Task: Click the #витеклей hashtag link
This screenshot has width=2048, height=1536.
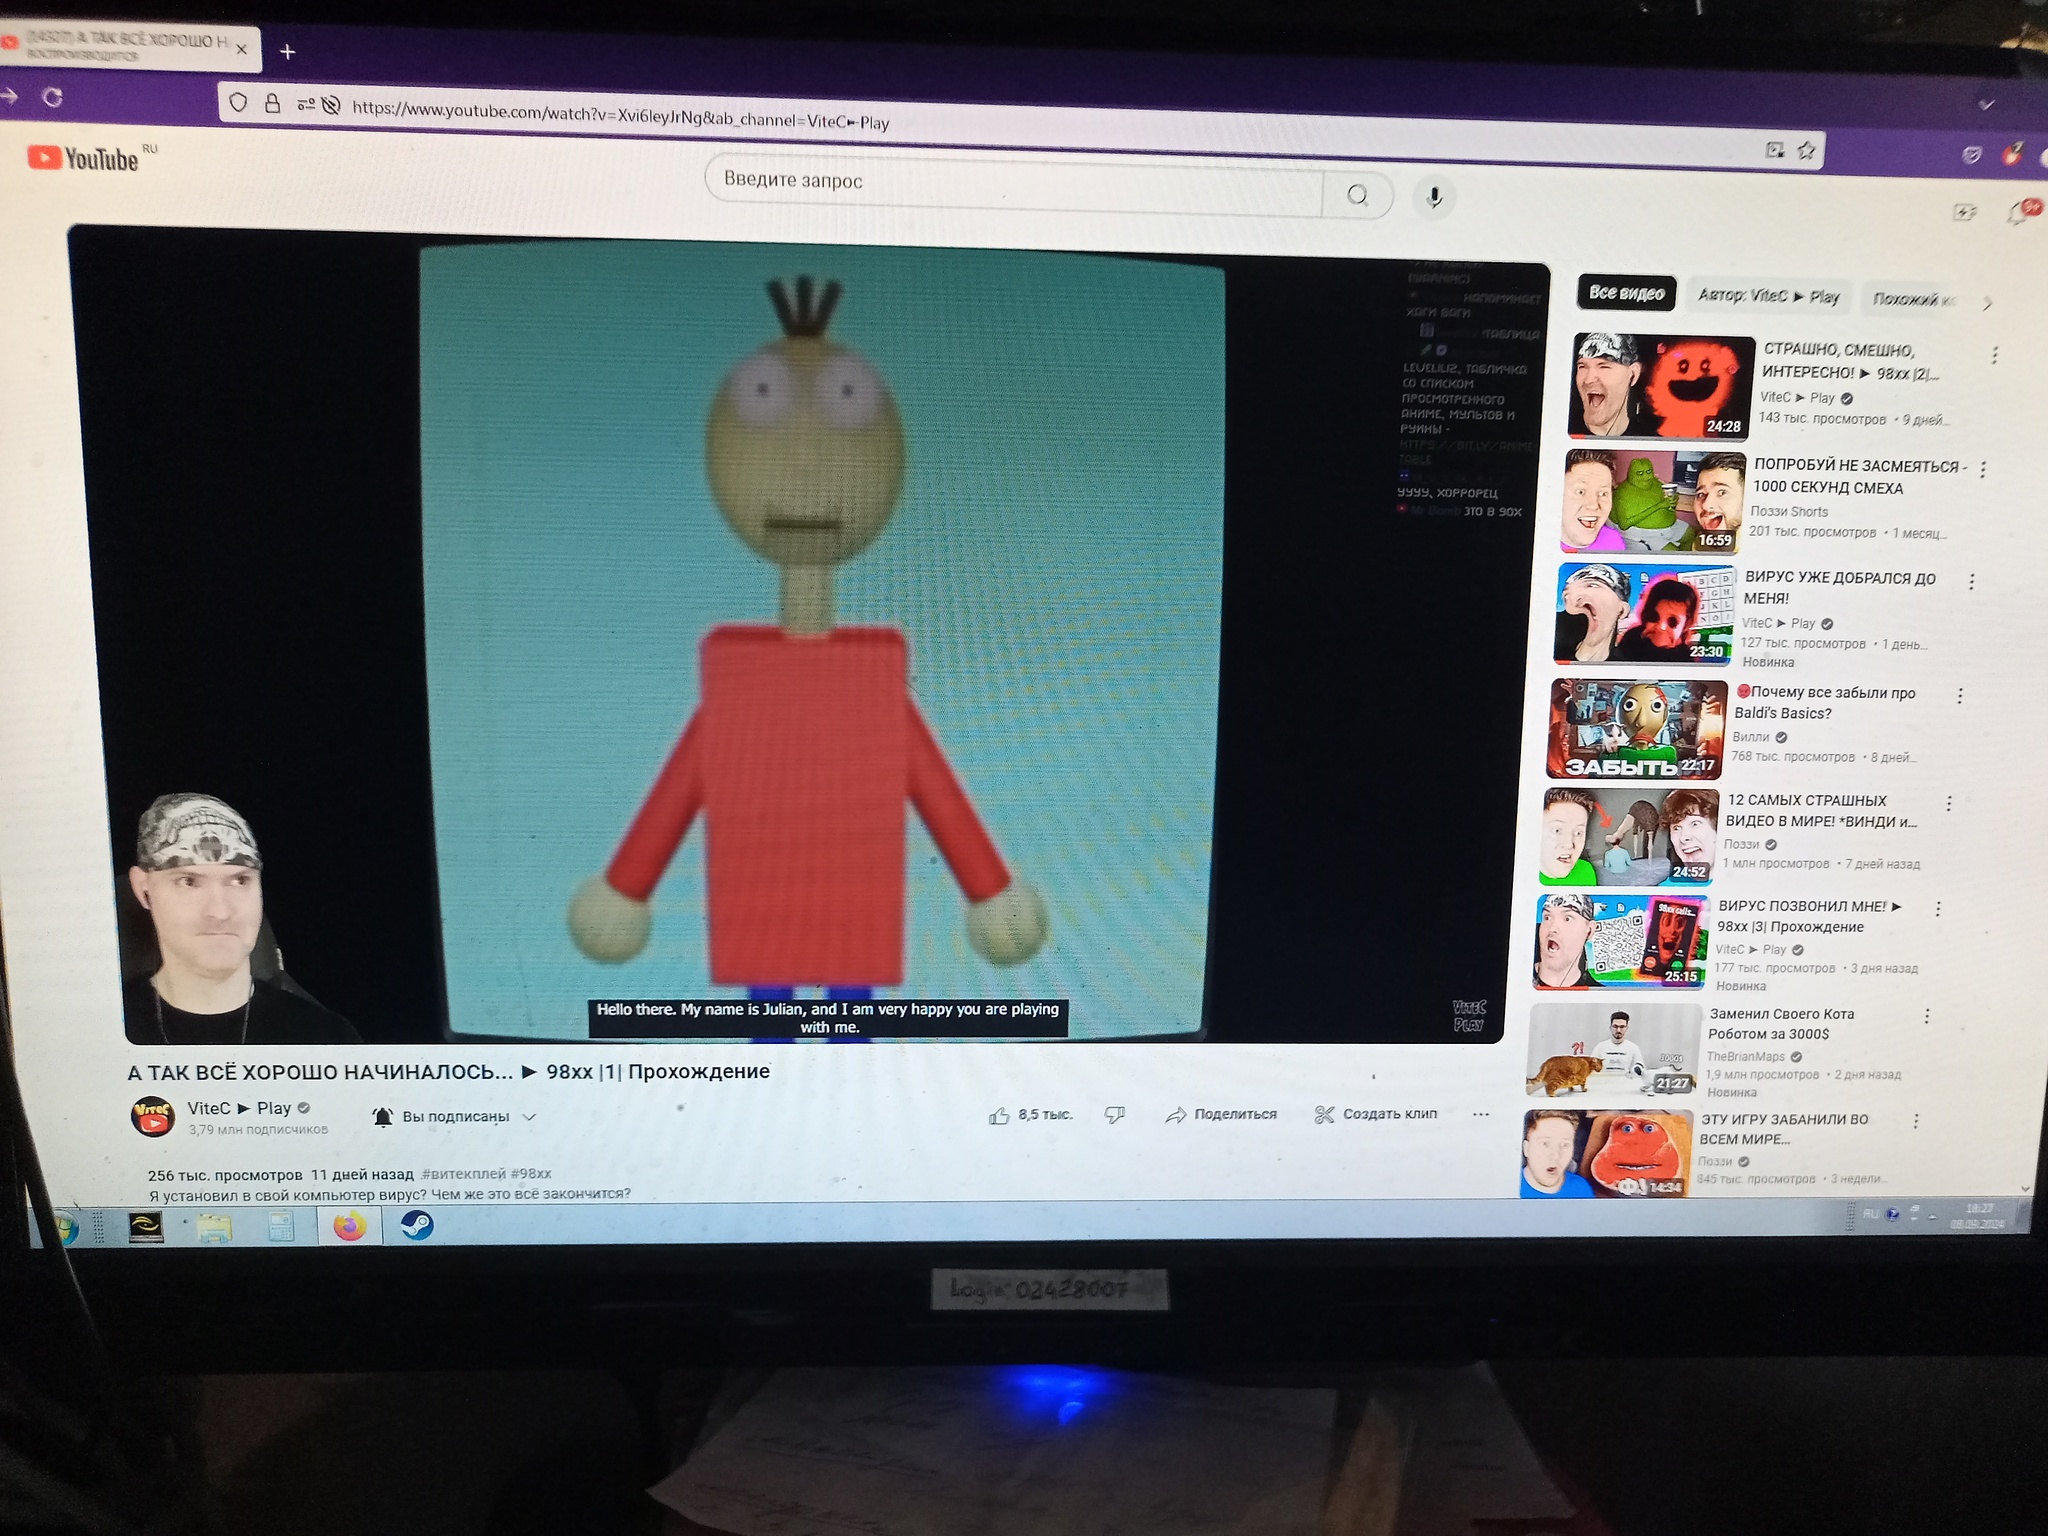Action: click(x=463, y=1174)
